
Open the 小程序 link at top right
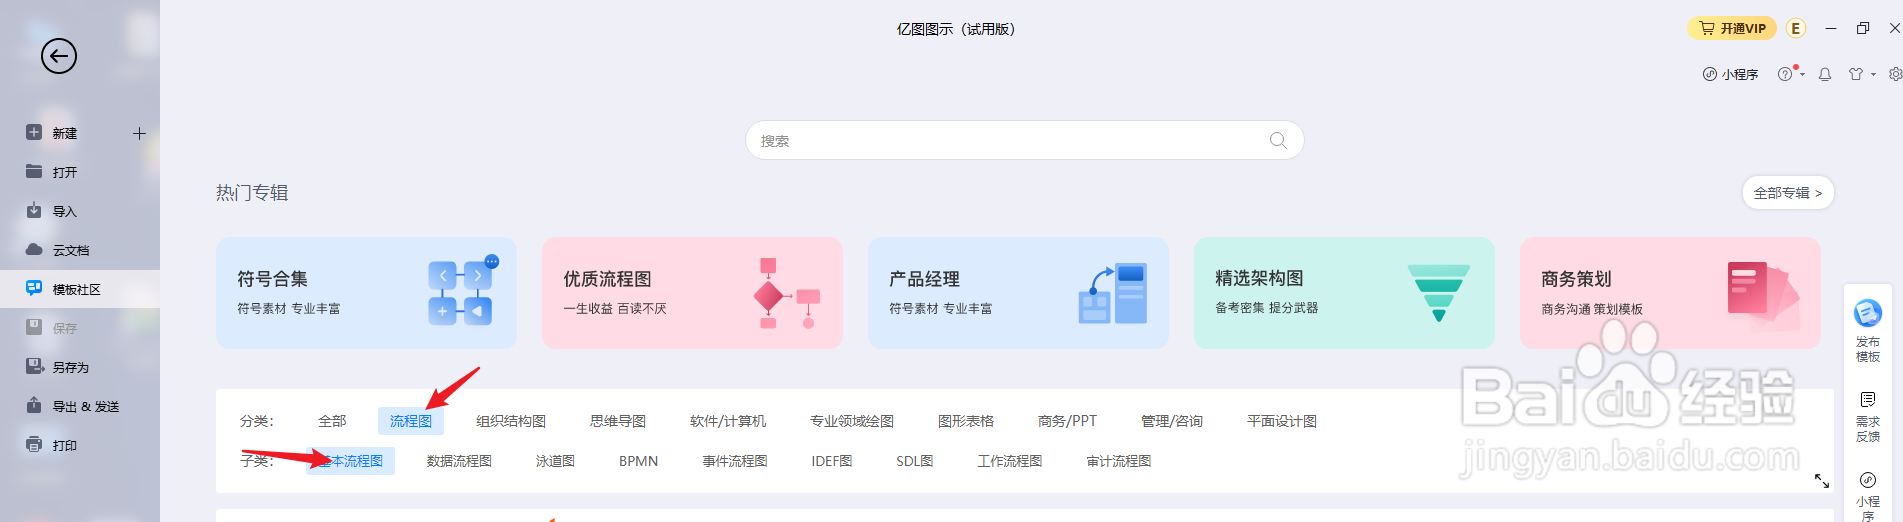point(1730,74)
